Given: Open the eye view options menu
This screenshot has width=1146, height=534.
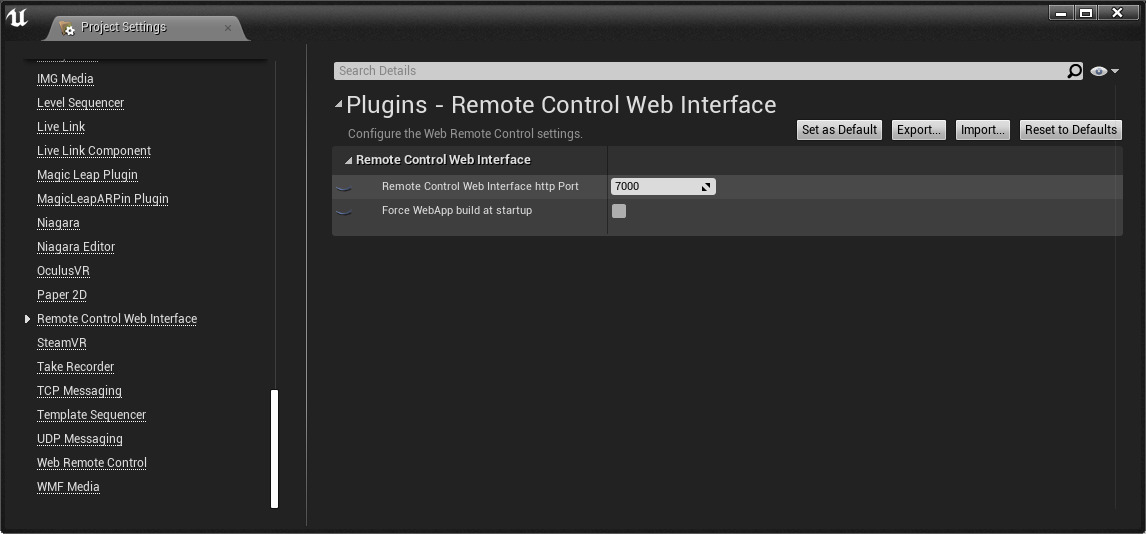Looking at the screenshot, I should (x=1104, y=71).
